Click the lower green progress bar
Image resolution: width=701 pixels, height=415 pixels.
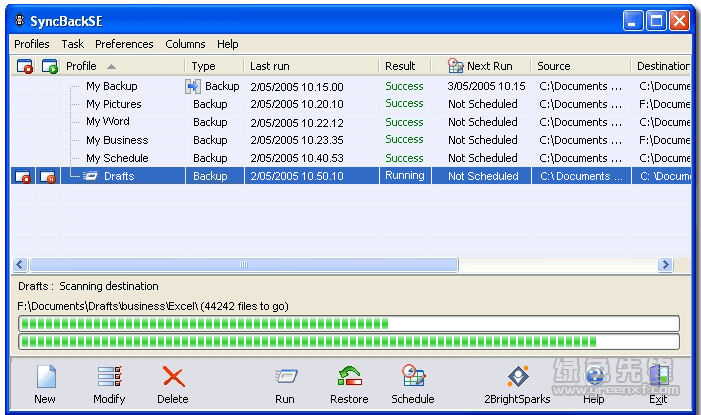(349, 342)
